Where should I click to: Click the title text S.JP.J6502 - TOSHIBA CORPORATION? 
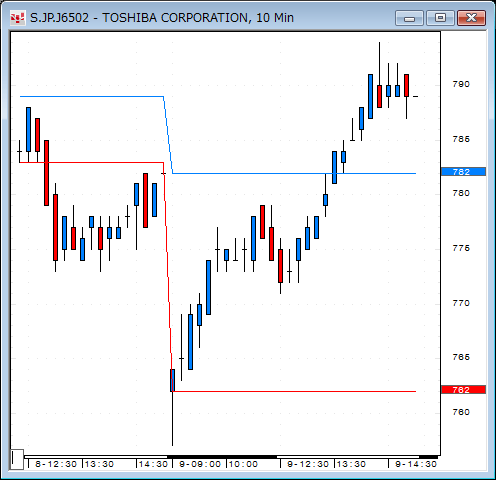click(x=139, y=18)
